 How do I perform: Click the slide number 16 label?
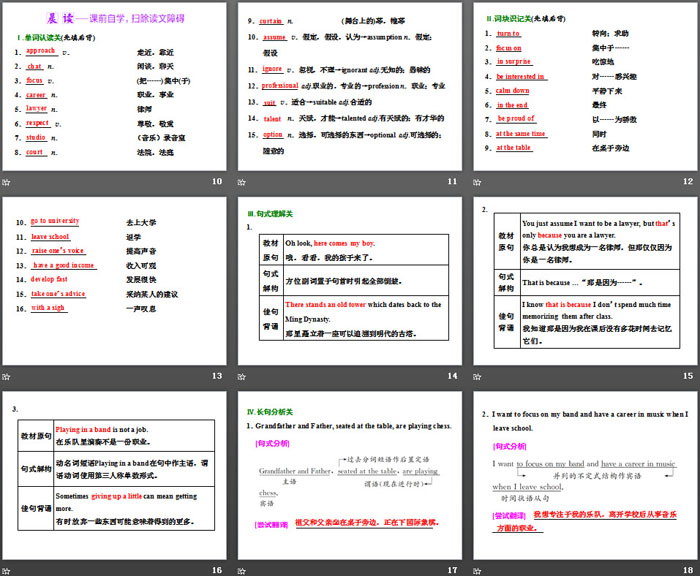pyautogui.click(x=217, y=570)
